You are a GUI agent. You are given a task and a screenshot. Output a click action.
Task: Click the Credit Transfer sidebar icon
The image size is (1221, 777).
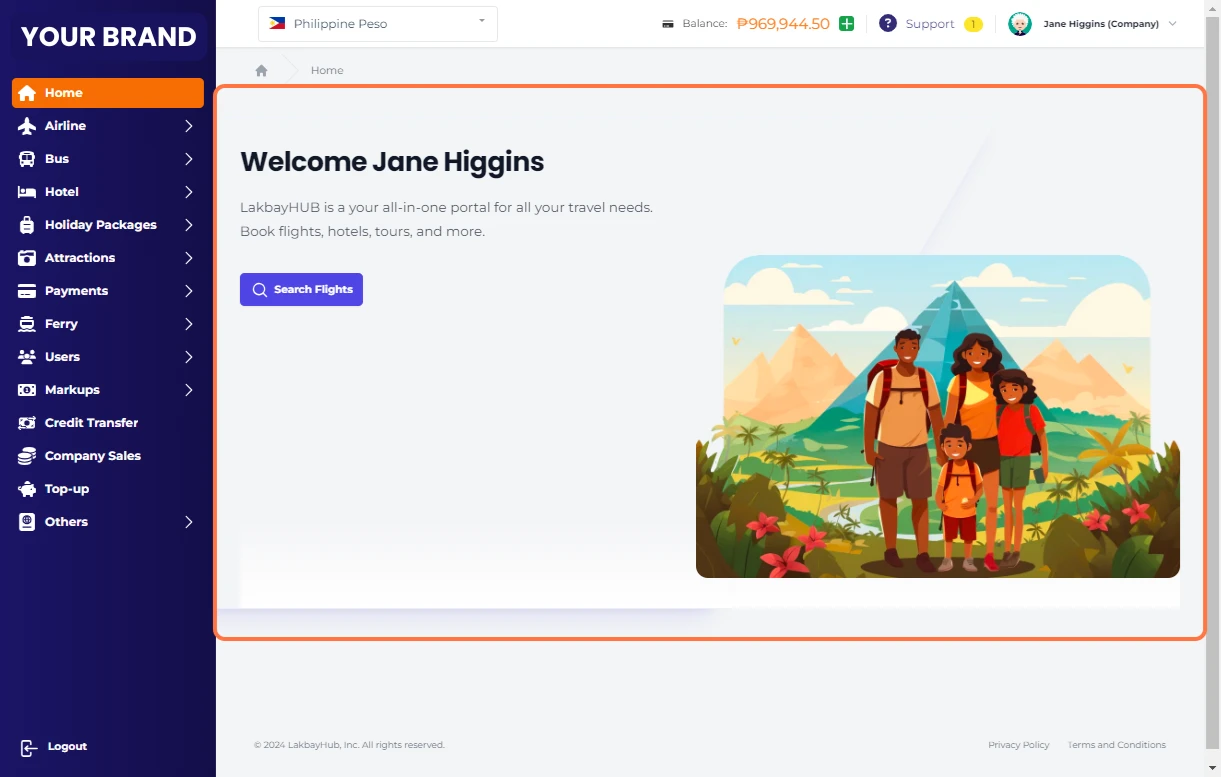[27, 423]
